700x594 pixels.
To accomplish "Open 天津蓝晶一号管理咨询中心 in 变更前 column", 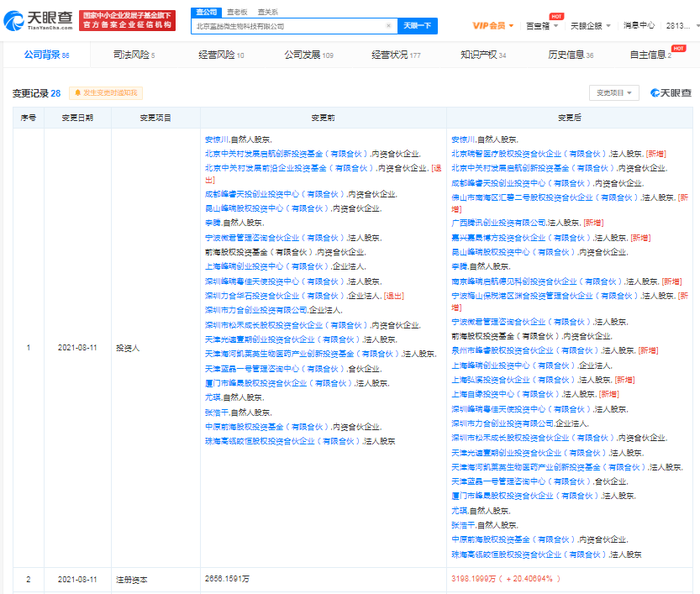I will coord(275,369).
